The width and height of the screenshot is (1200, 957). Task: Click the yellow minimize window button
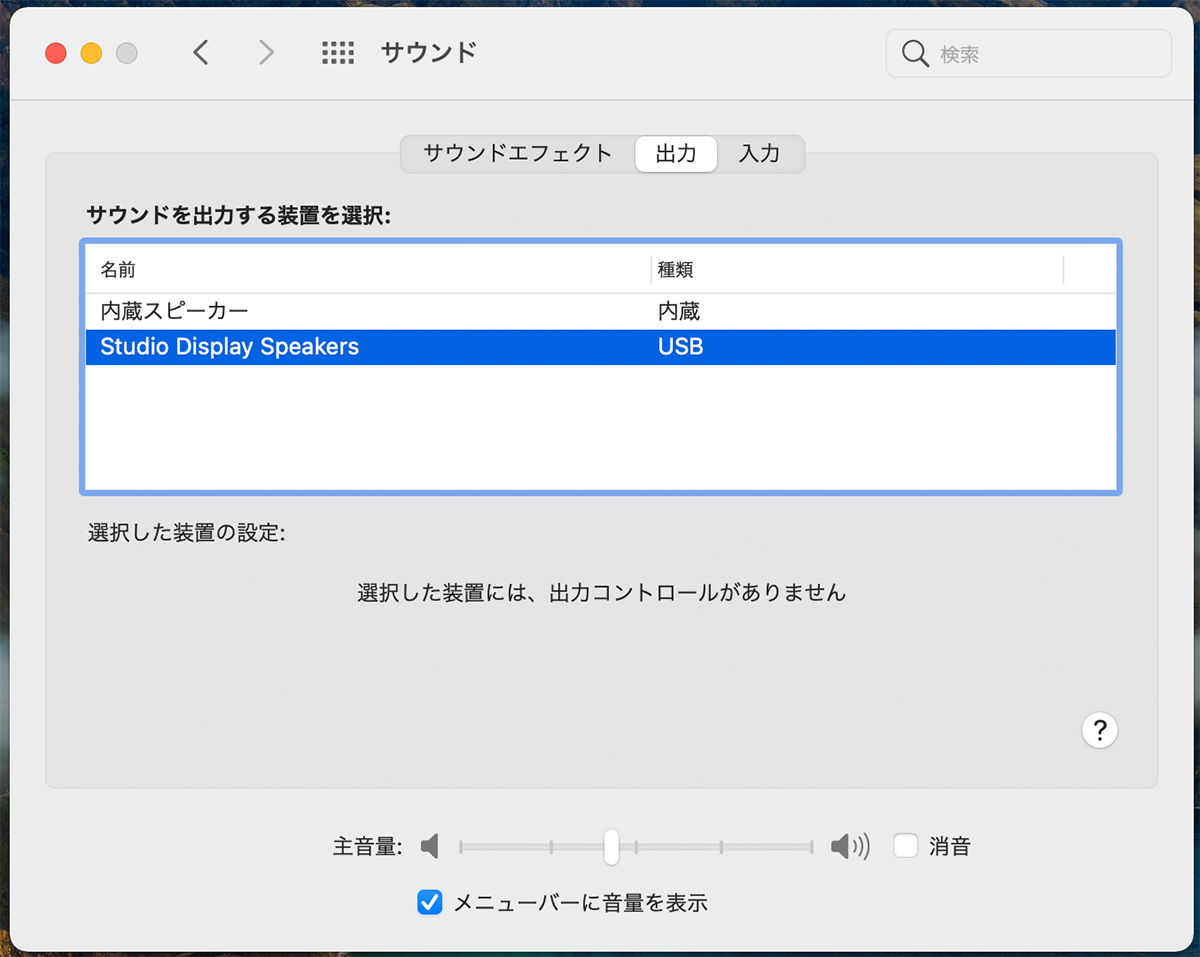point(91,54)
